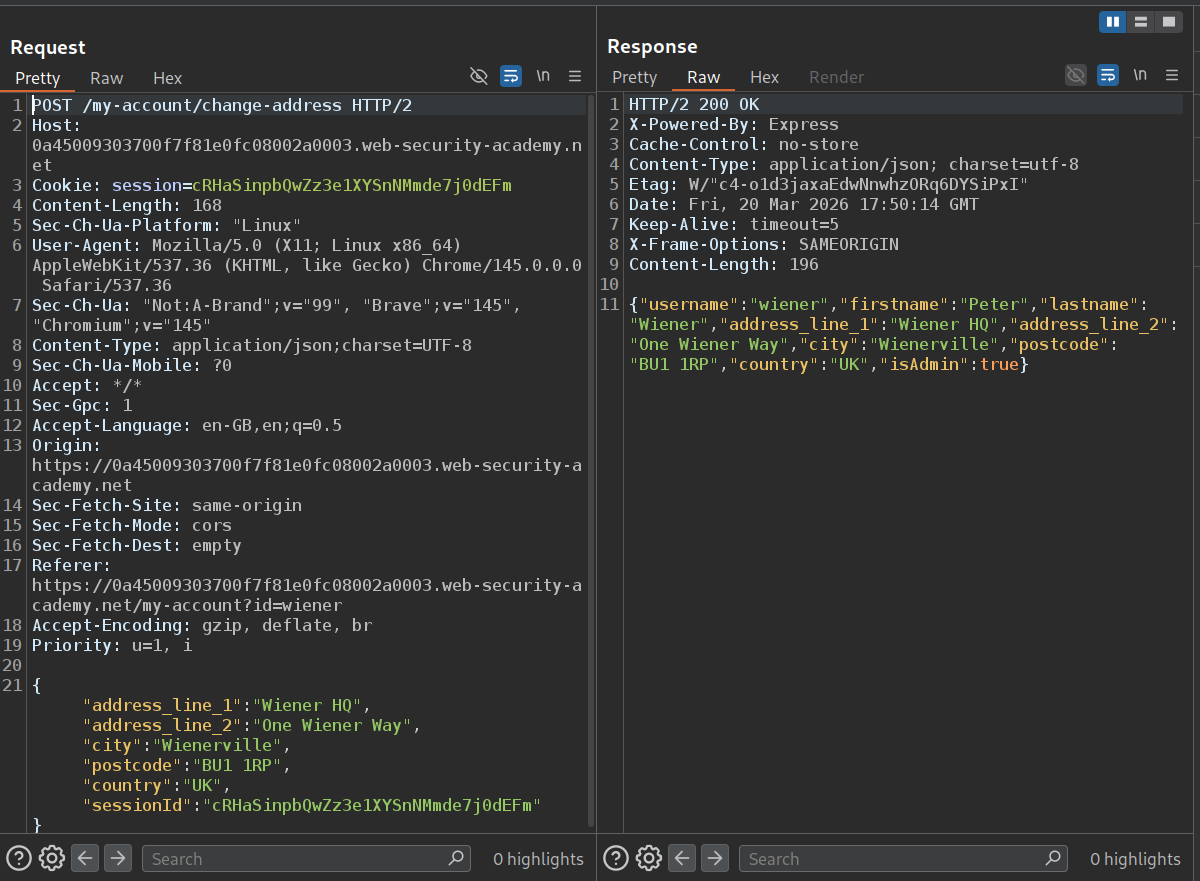Click Response search back arrow
This screenshot has height=881, width=1200.
pyautogui.click(x=682, y=858)
